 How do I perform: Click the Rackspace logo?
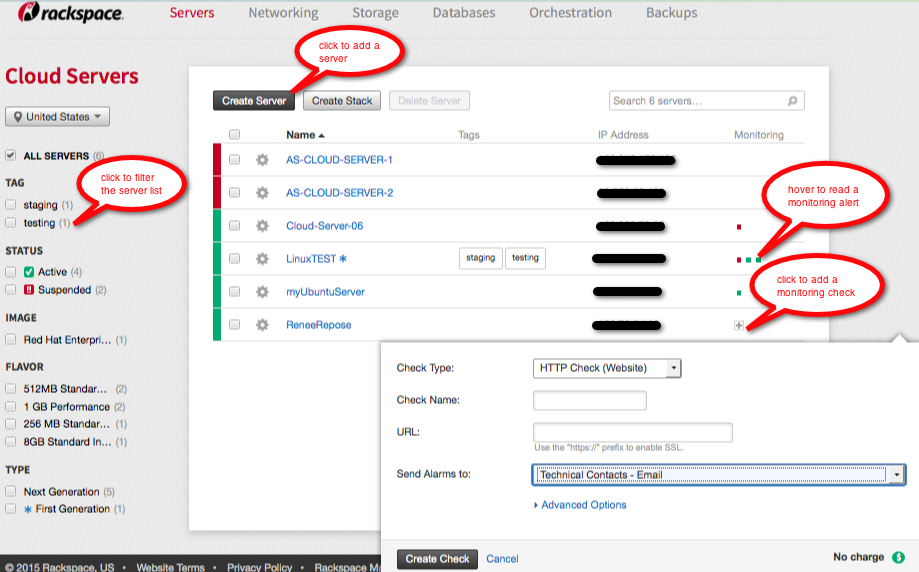click(x=70, y=12)
